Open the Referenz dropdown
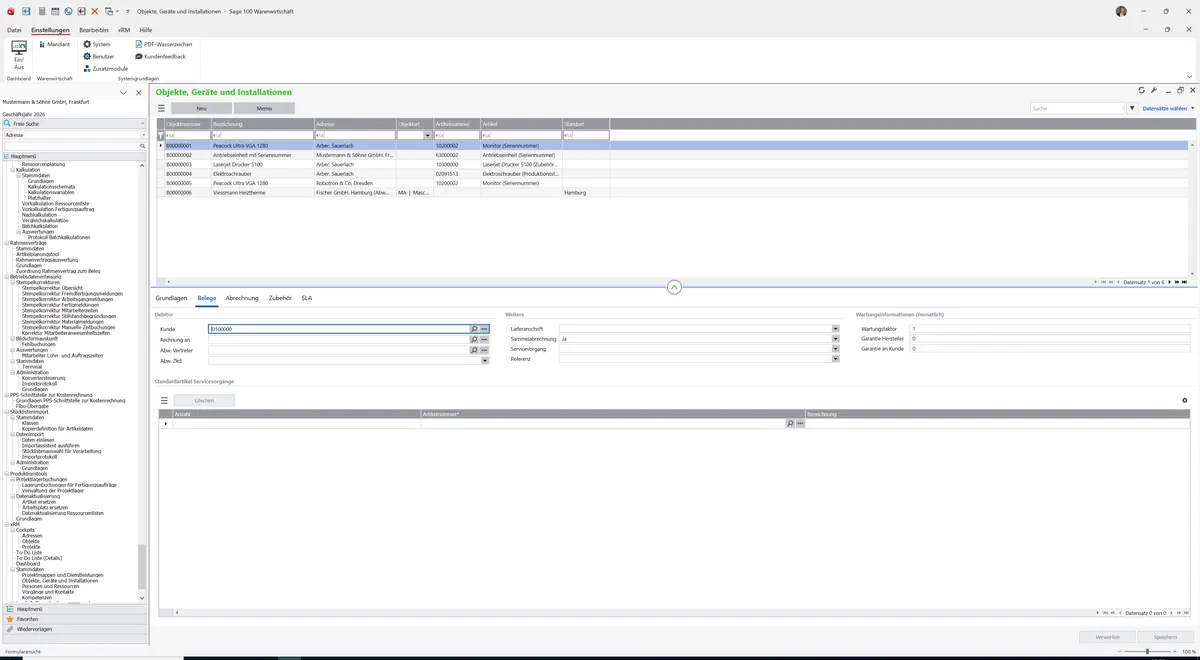 pos(835,359)
